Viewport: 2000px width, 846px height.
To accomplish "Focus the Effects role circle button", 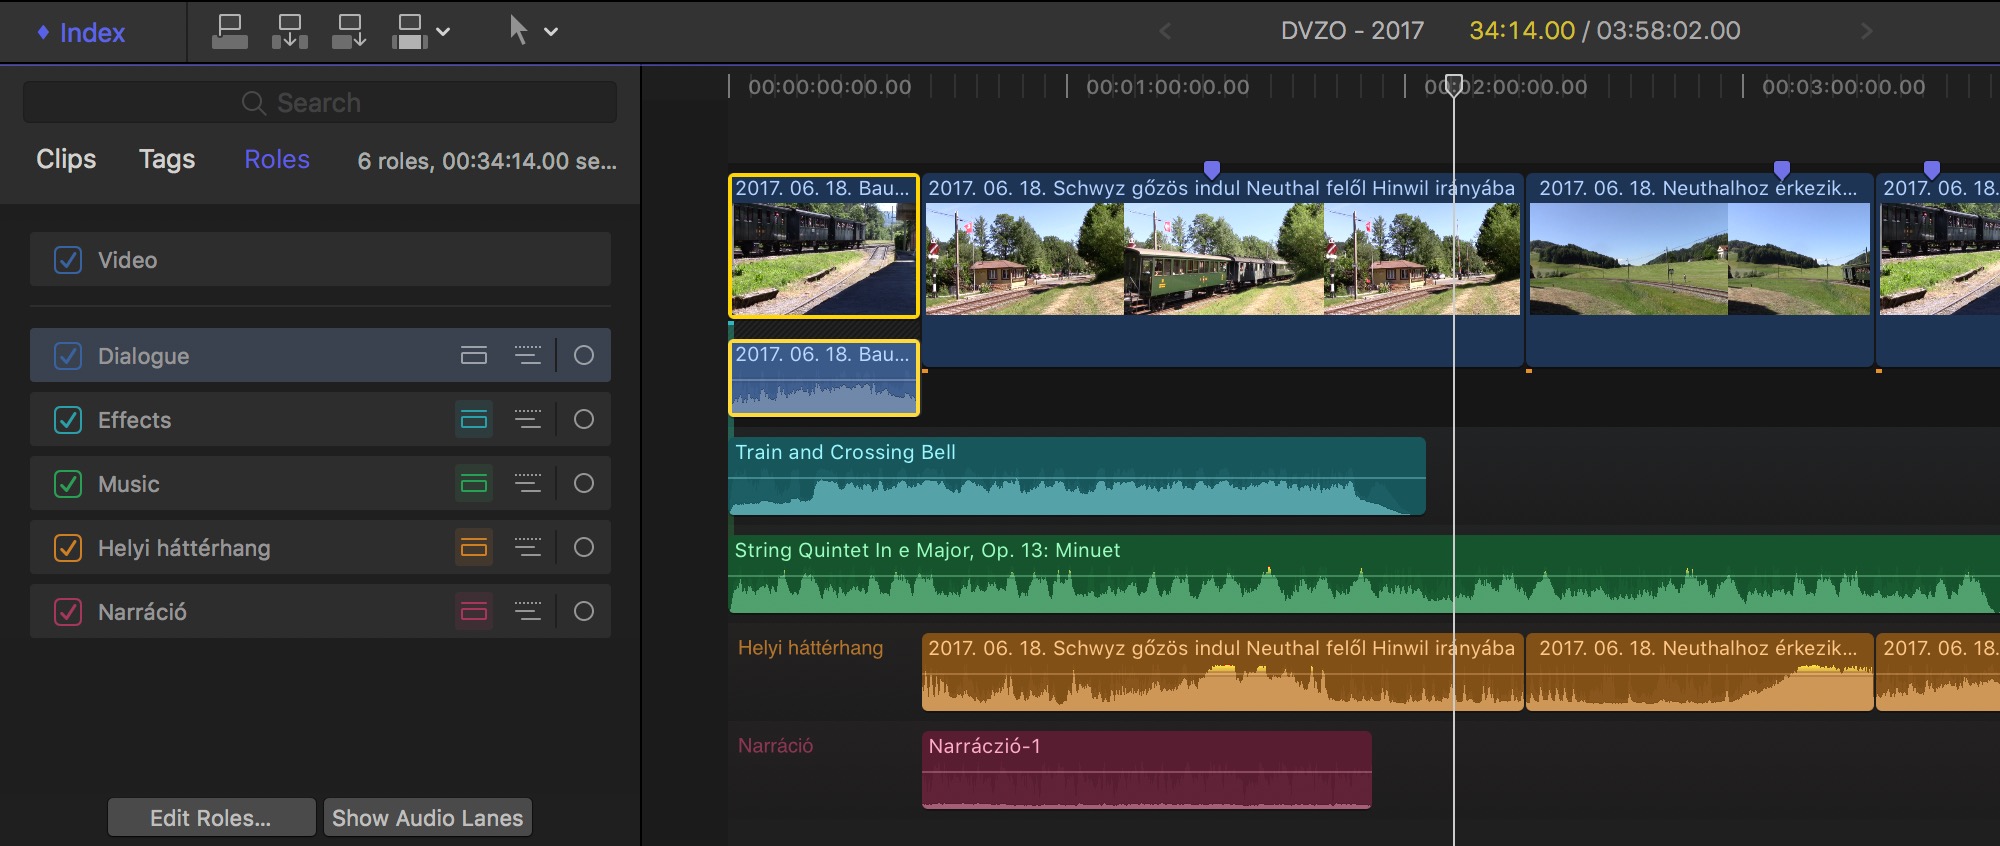I will [584, 420].
